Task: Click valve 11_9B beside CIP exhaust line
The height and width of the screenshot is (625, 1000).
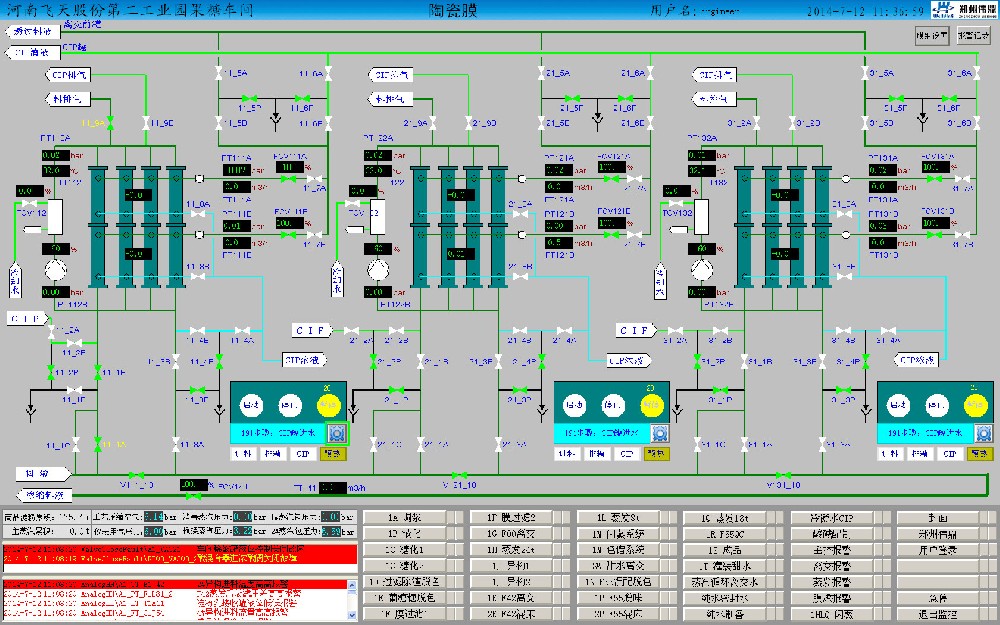Action: click(x=146, y=123)
